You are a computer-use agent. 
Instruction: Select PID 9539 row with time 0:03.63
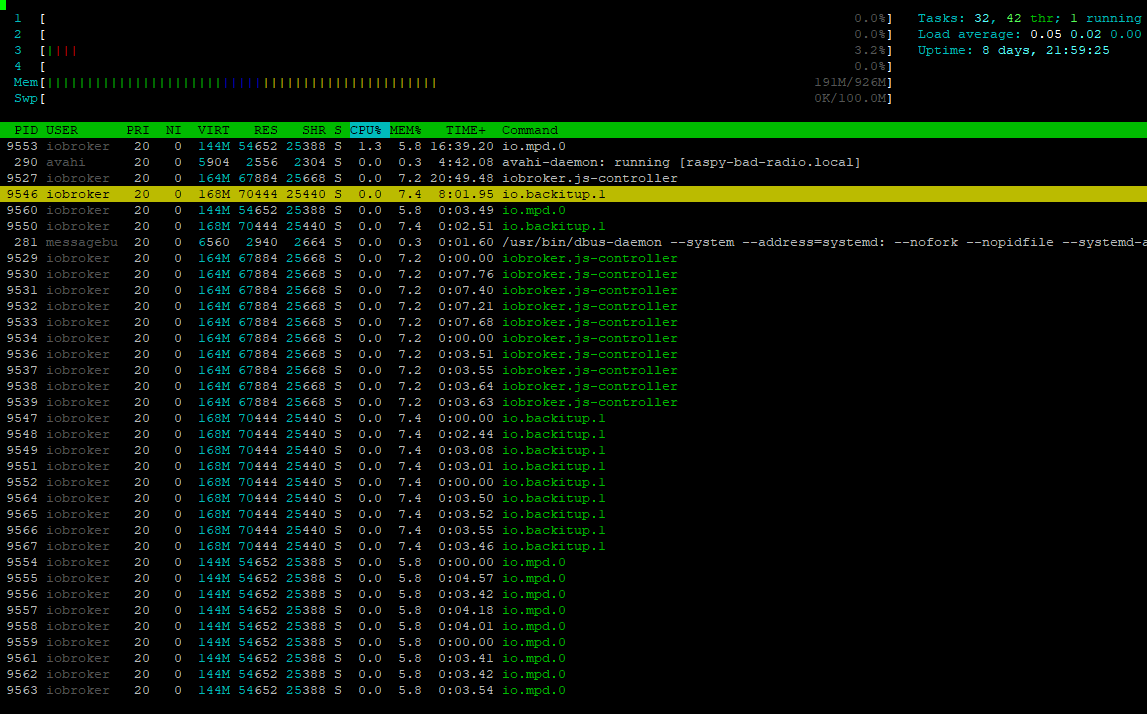(574, 402)
